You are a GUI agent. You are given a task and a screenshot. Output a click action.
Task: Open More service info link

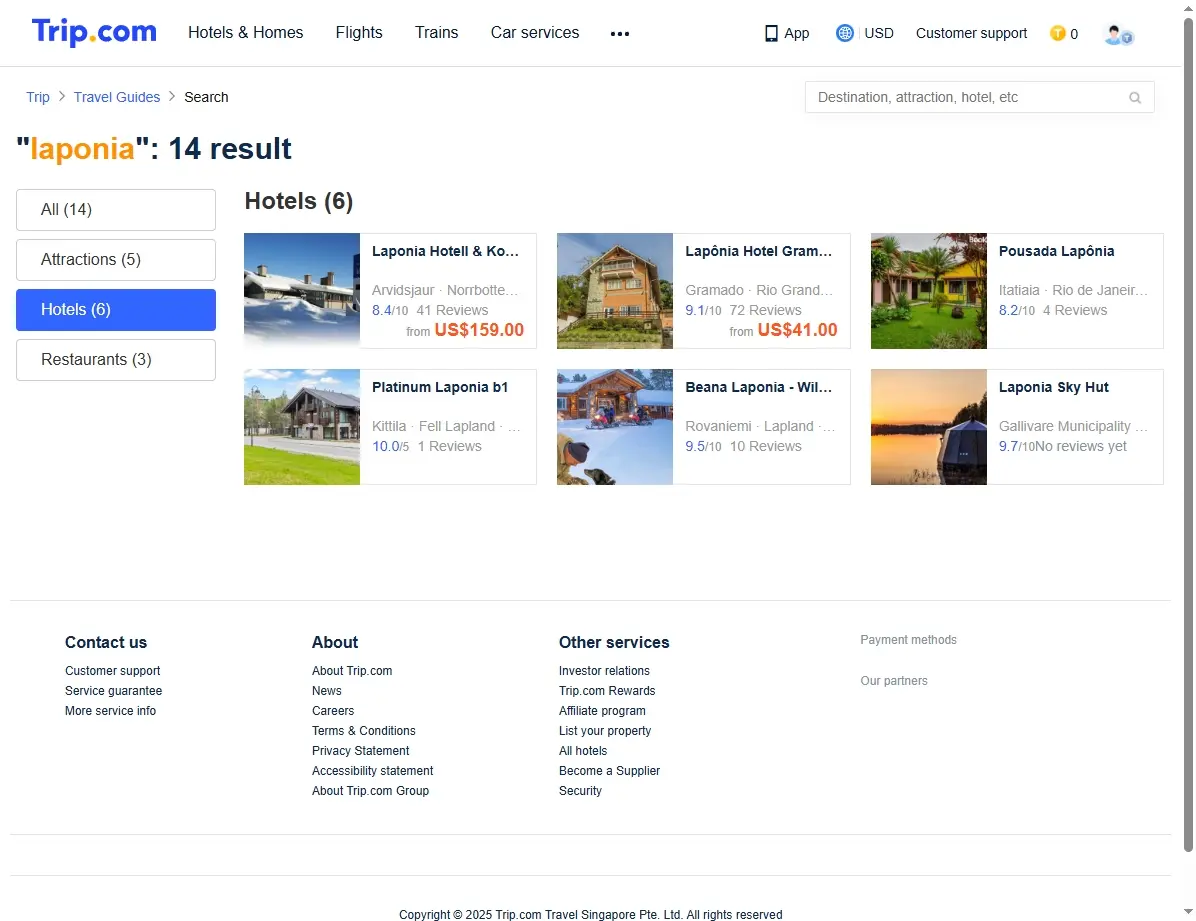[x=111, y=710]
